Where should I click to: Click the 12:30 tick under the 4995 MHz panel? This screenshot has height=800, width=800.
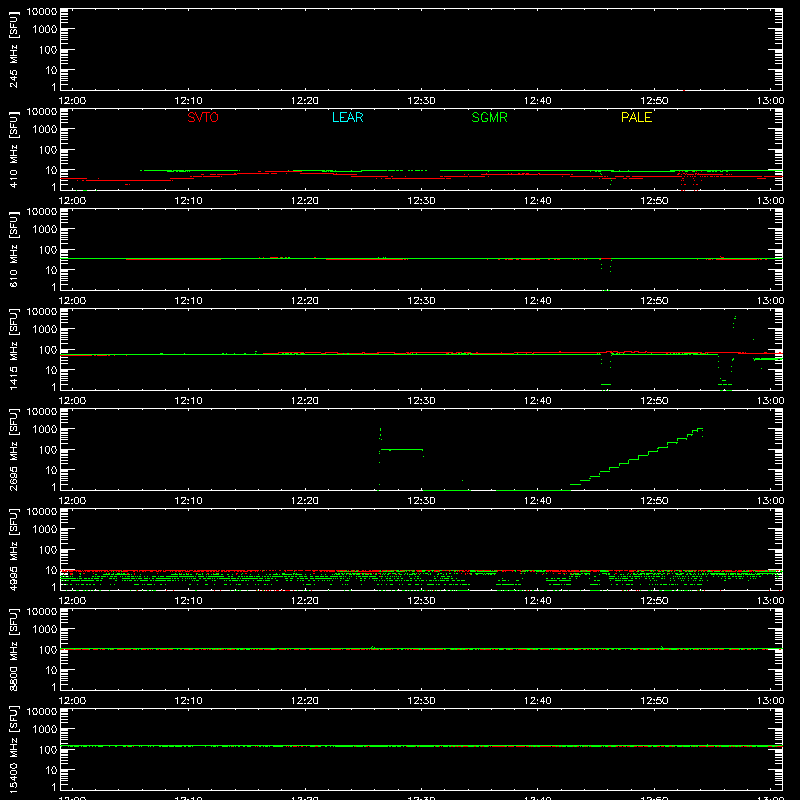pyautogui.click(x=421, y=601)
